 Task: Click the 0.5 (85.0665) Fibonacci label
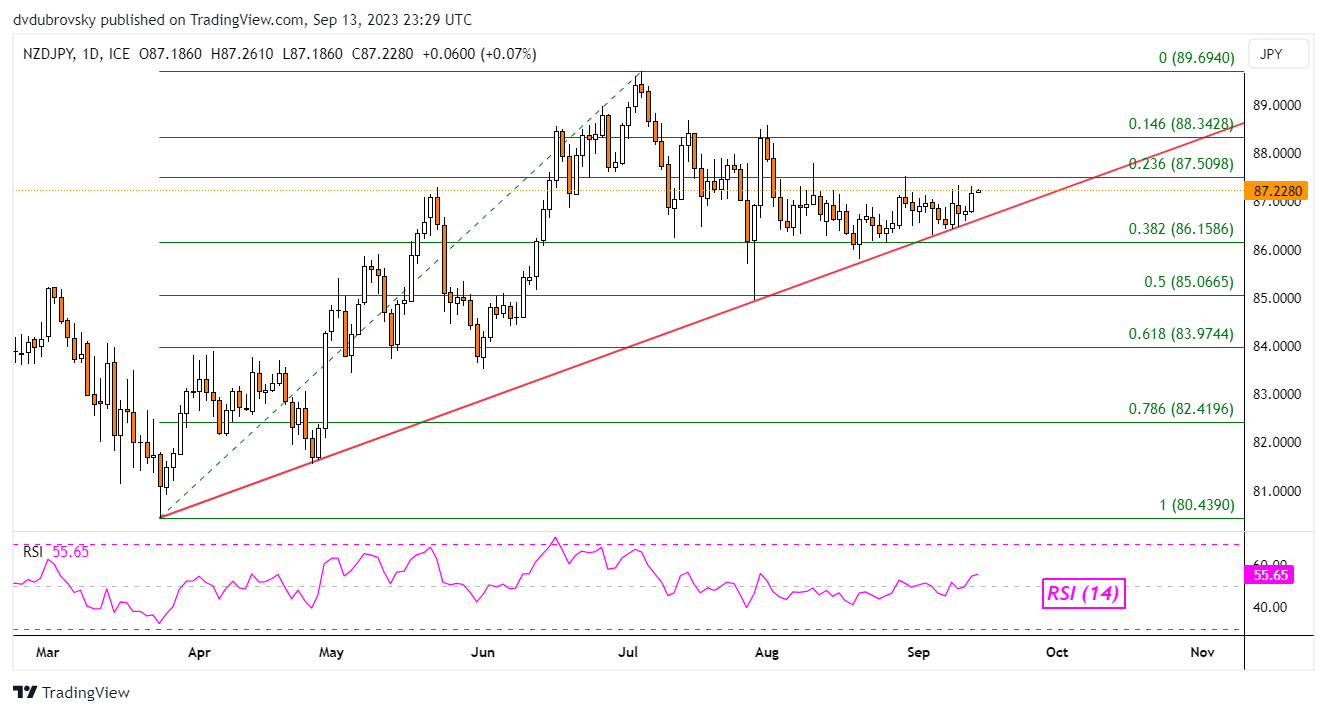click(x=1189, y=281)
